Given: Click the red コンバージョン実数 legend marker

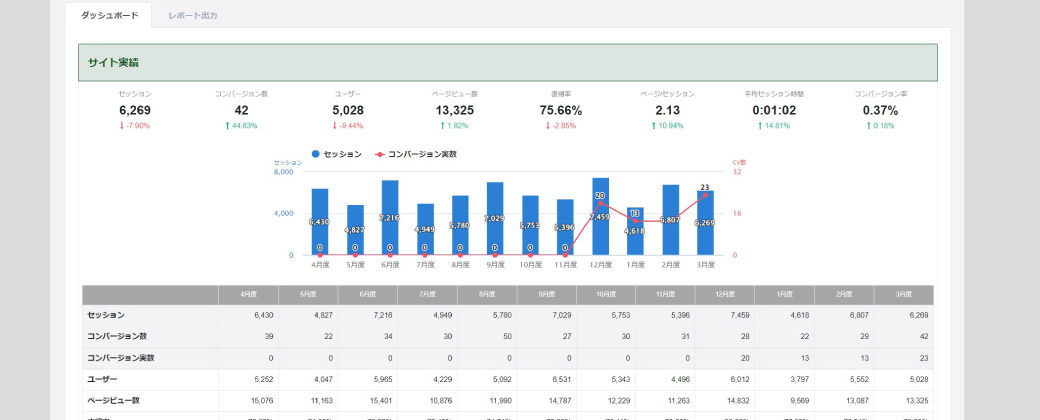Looking at the screenshot, I should coord(379,155).
